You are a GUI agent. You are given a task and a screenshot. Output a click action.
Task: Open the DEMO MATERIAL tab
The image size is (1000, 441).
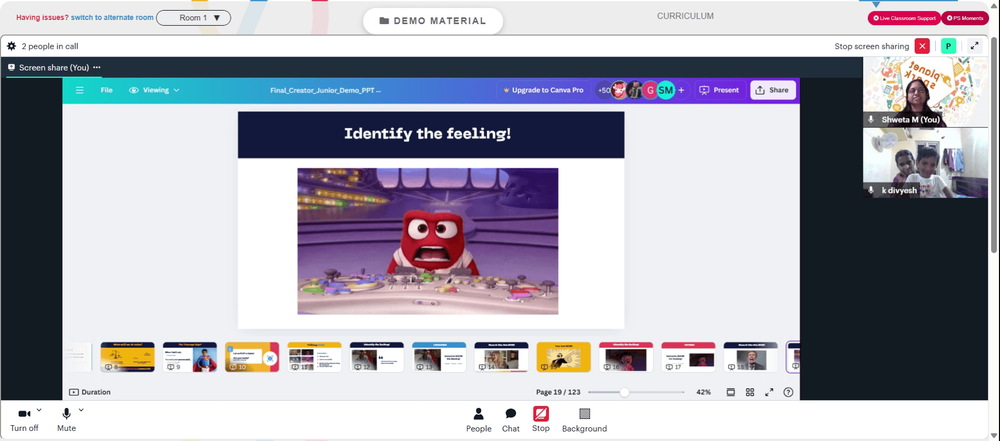[x=433, y=21]
